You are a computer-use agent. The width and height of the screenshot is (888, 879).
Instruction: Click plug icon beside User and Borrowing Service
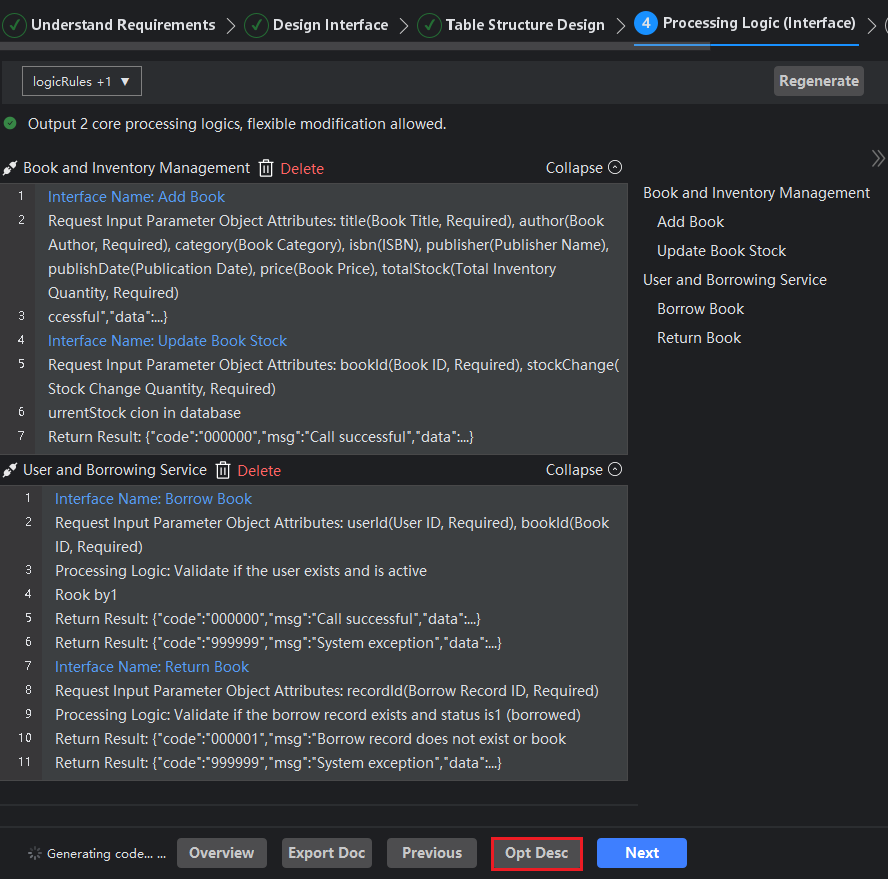pos(10,470)
